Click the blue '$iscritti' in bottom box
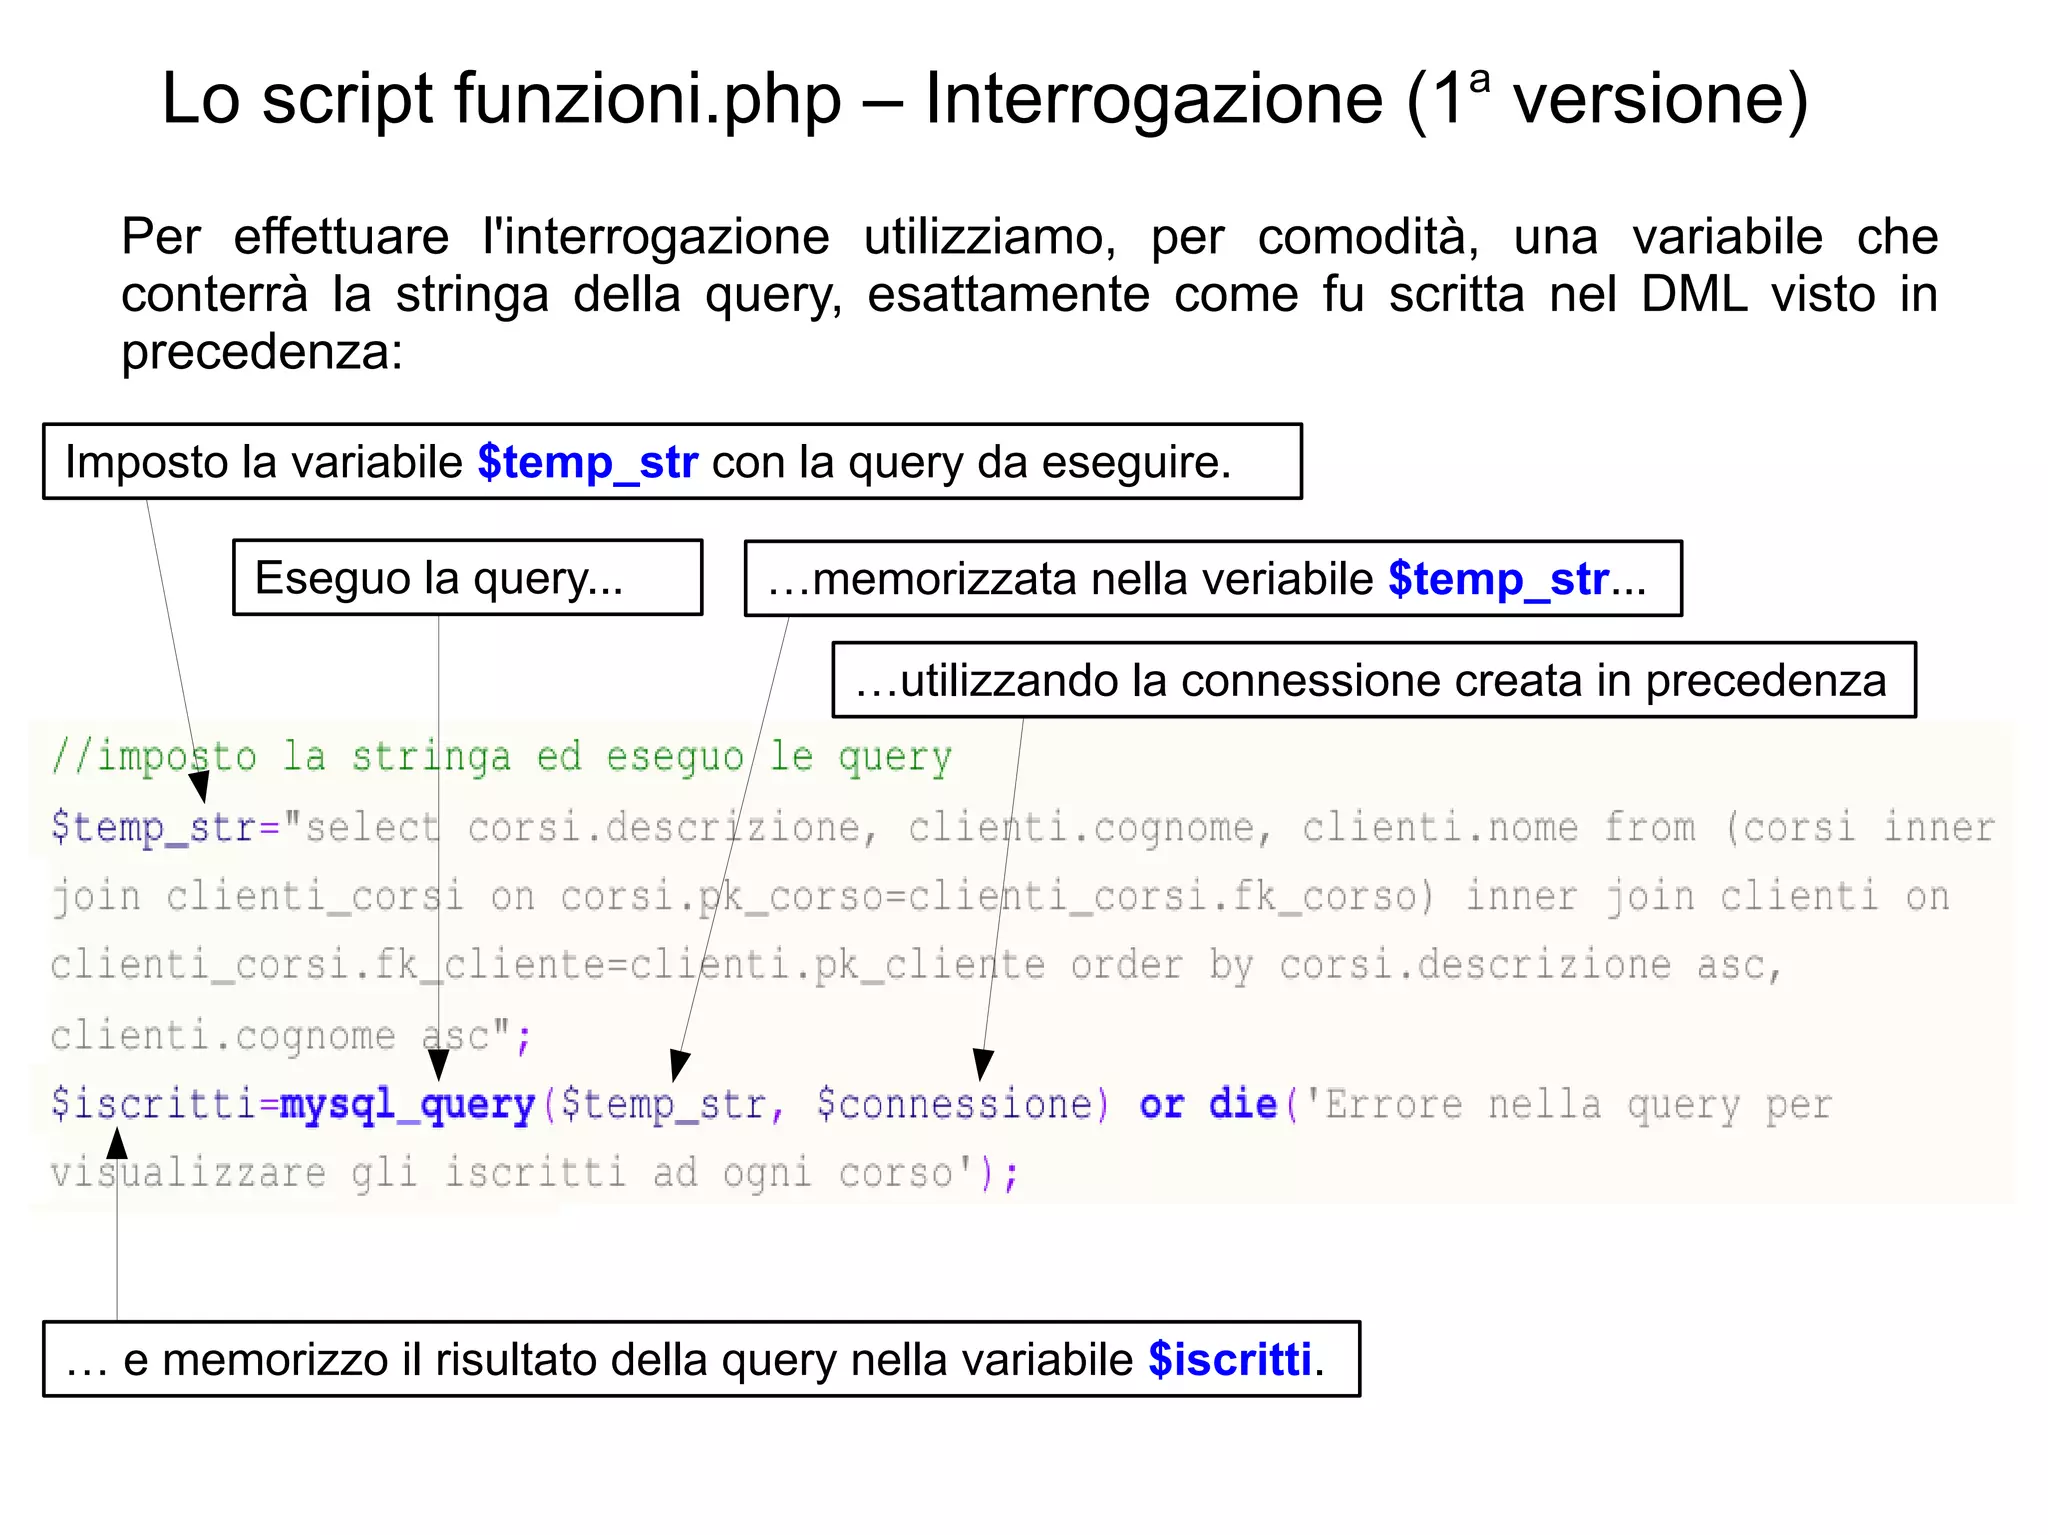Image resolution: width=2048 pixels, height=1535 pixels. coord(1229,1360)
